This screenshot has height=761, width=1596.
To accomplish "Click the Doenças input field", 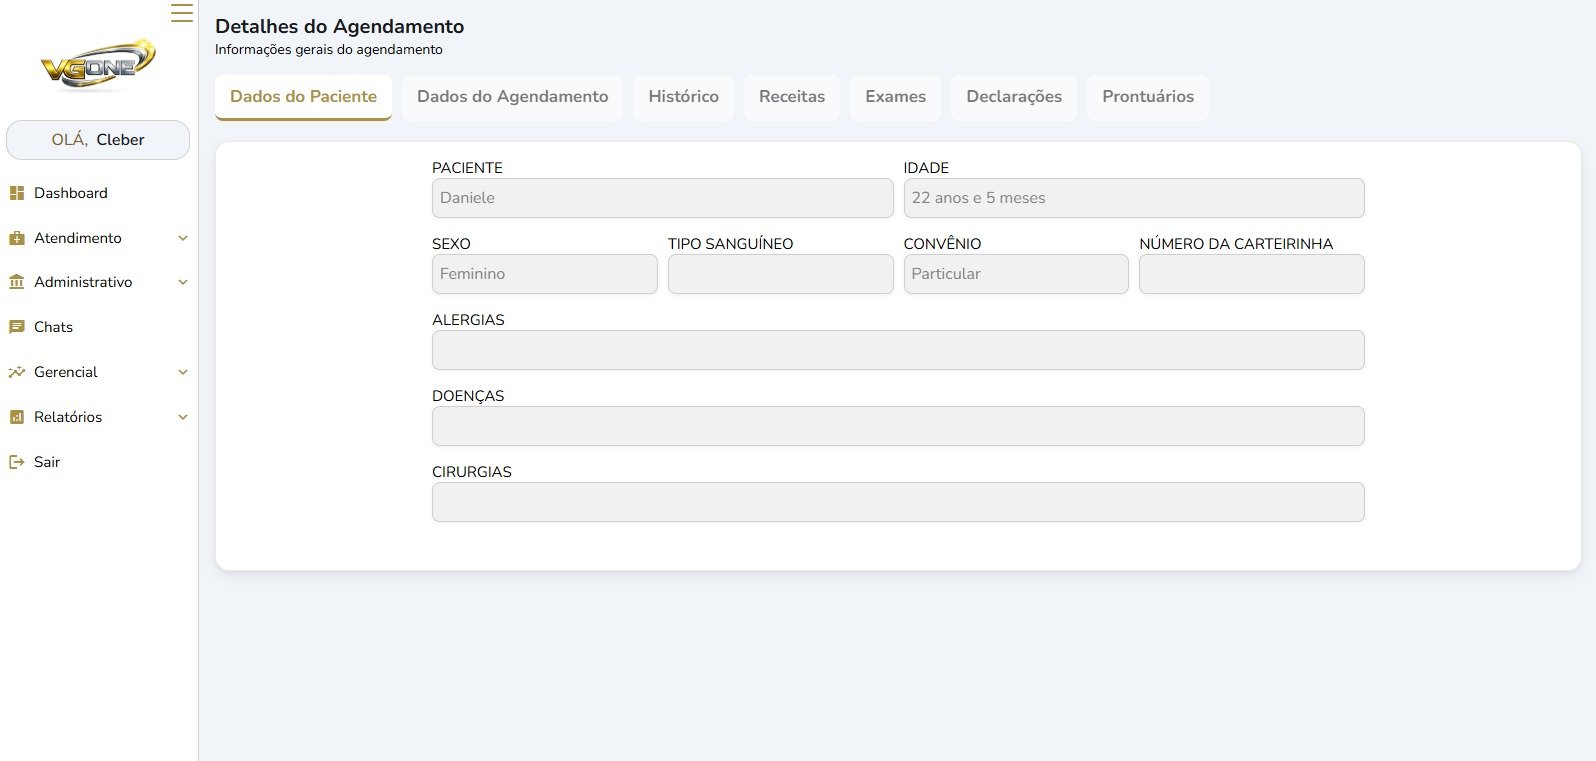I will point(898,426).
